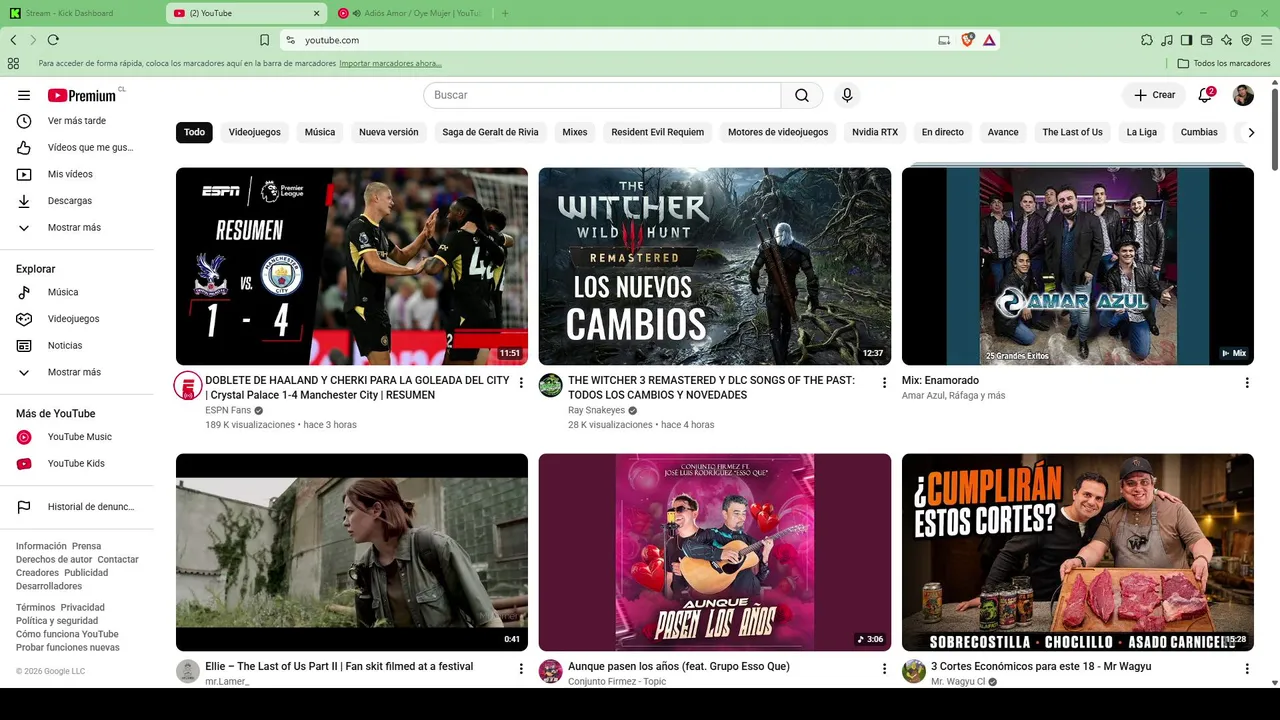Open the Brave Wallet icon
1280x720 pixels.
(1207, 40)
